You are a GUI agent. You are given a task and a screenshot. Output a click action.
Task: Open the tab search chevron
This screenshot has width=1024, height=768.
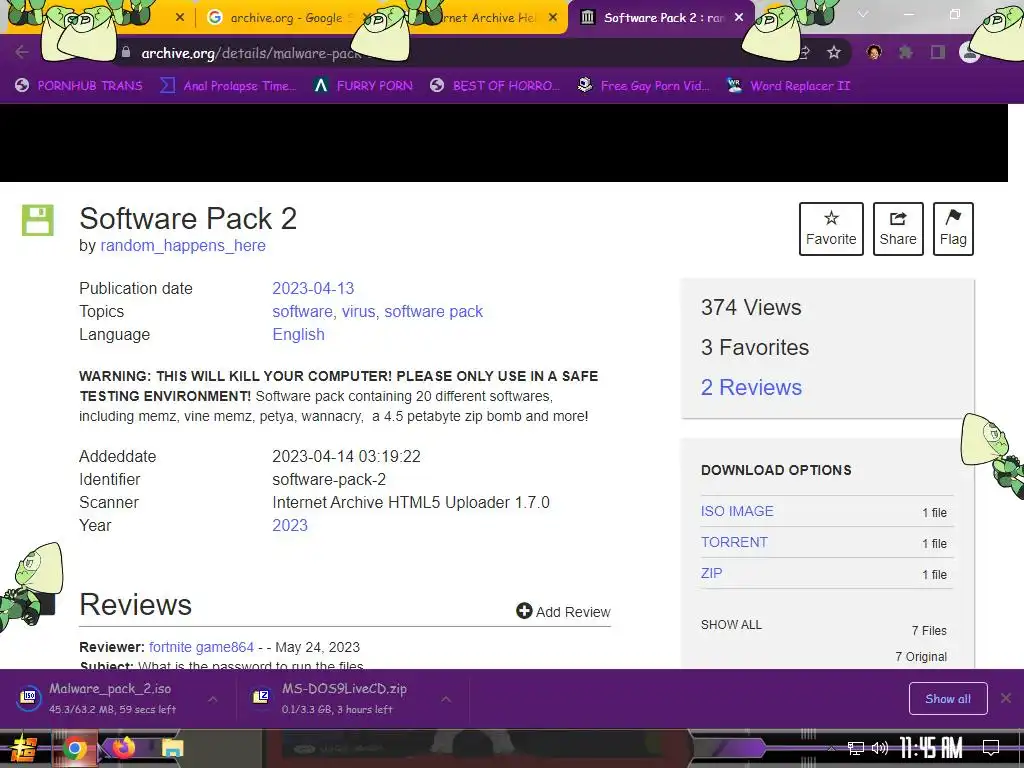[863, 14]
